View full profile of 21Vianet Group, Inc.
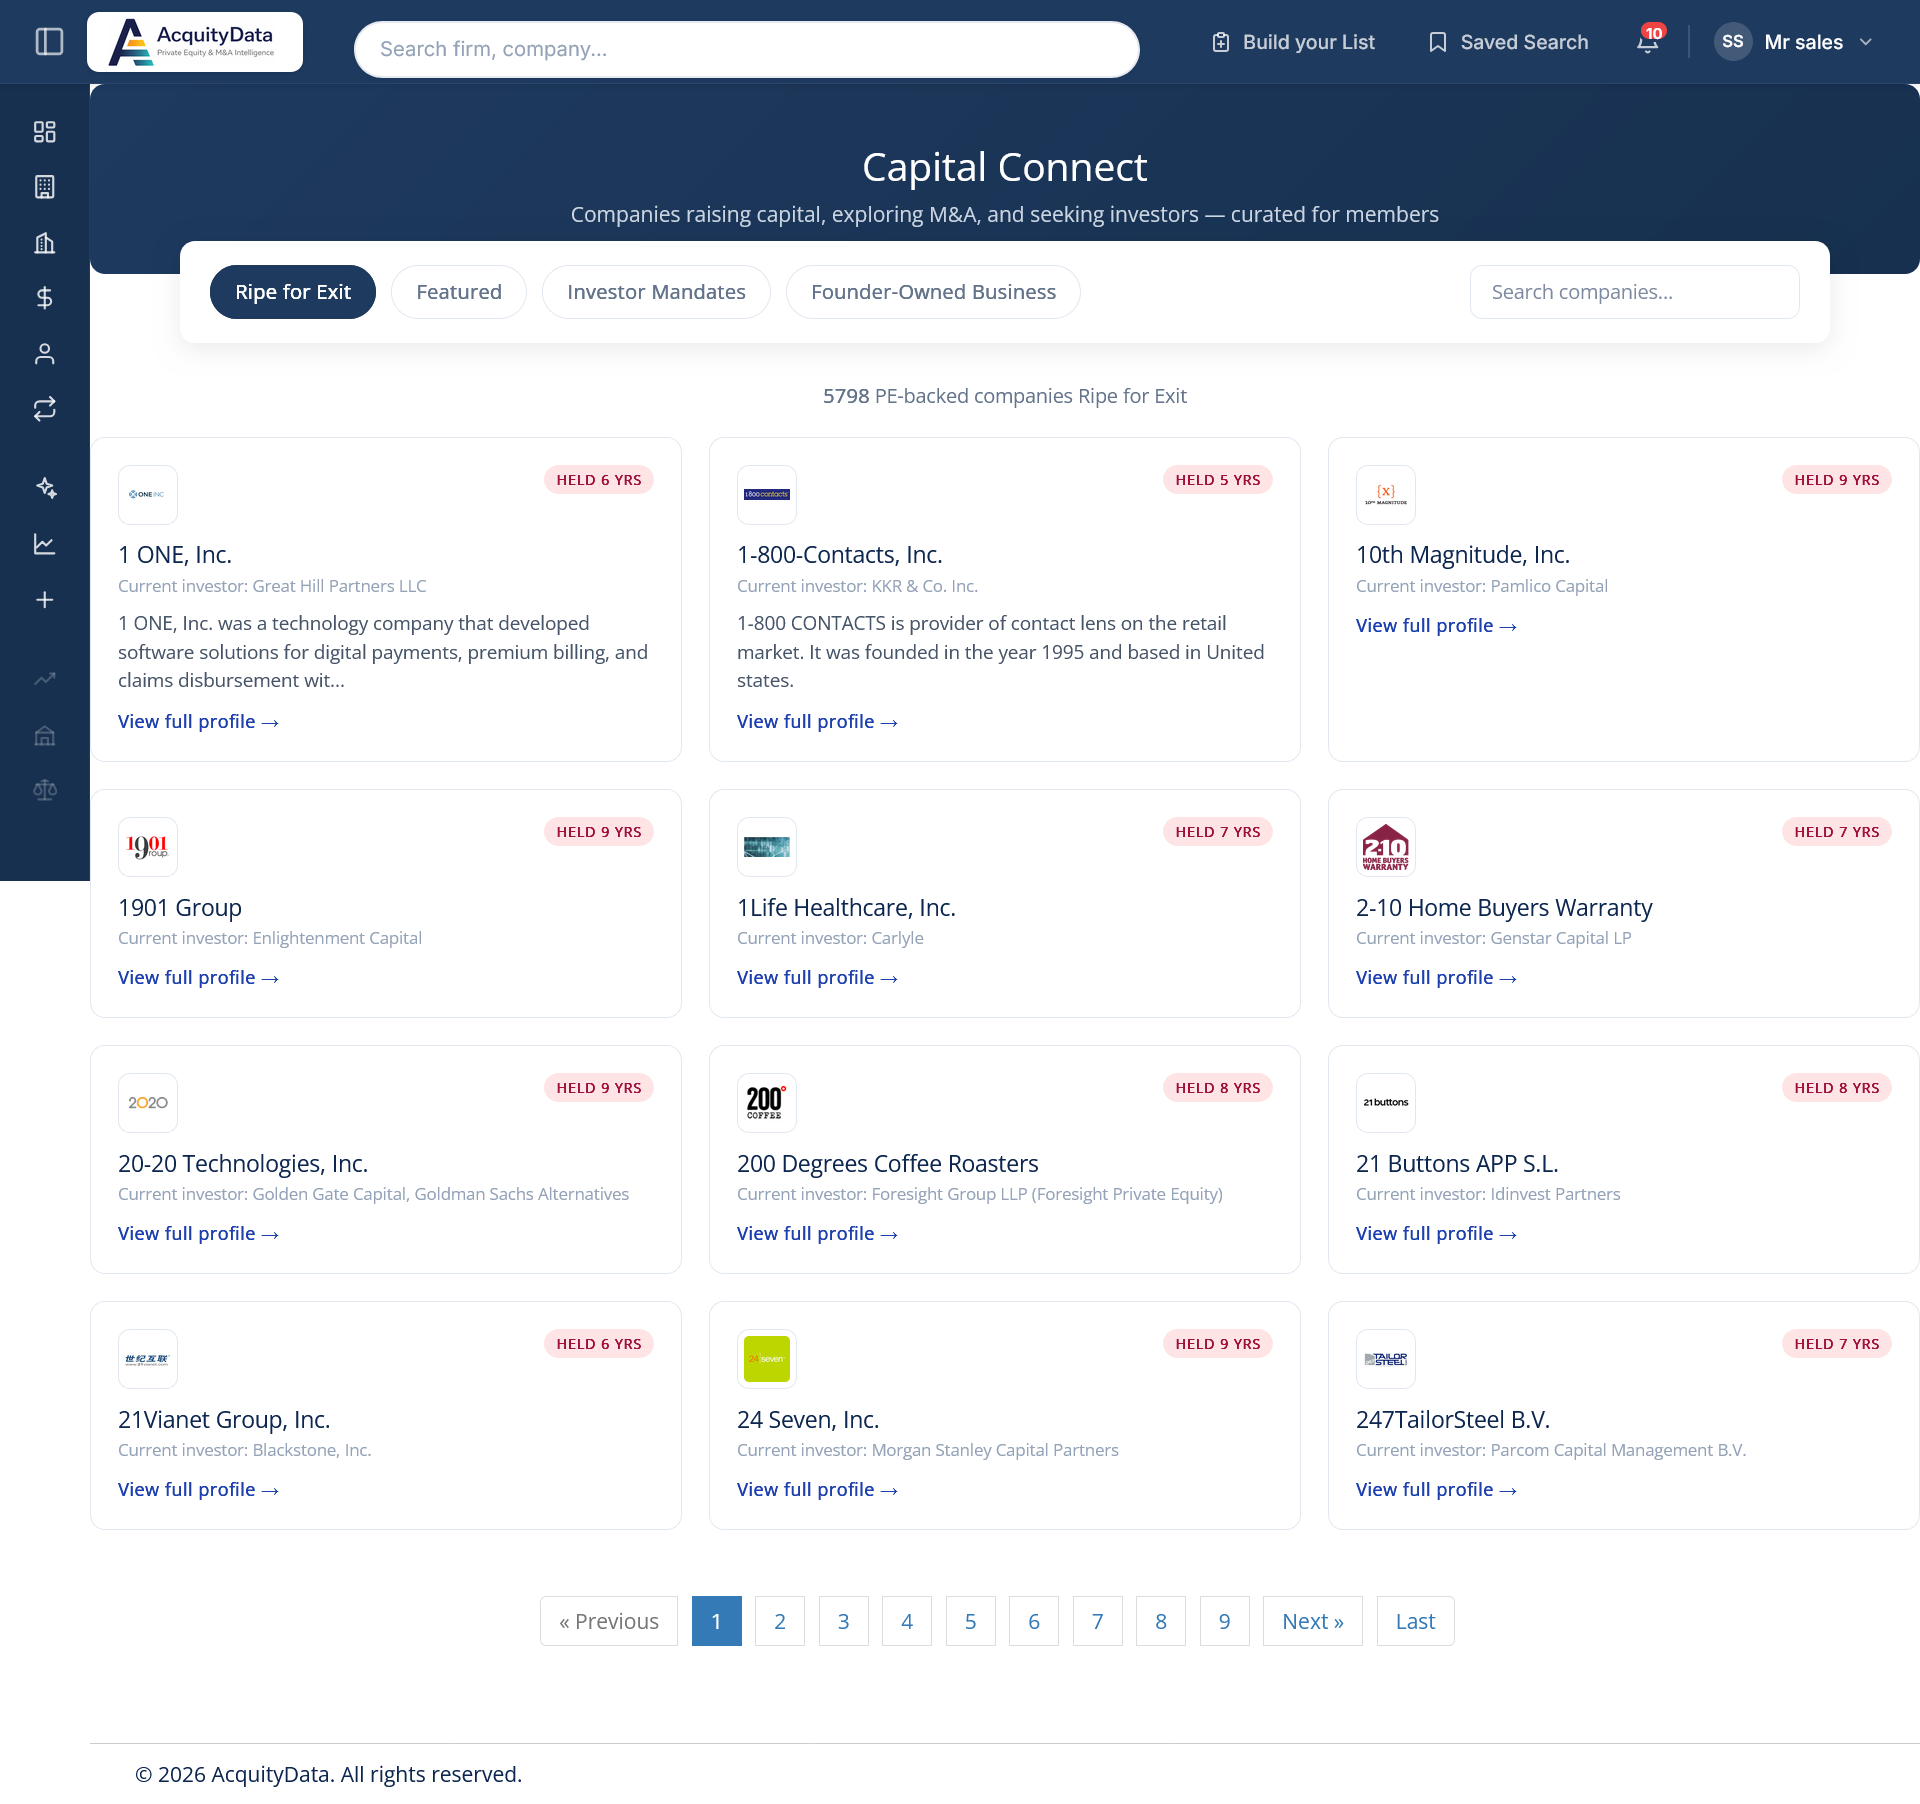Screen dimensions: 1920x1804 198,1490
